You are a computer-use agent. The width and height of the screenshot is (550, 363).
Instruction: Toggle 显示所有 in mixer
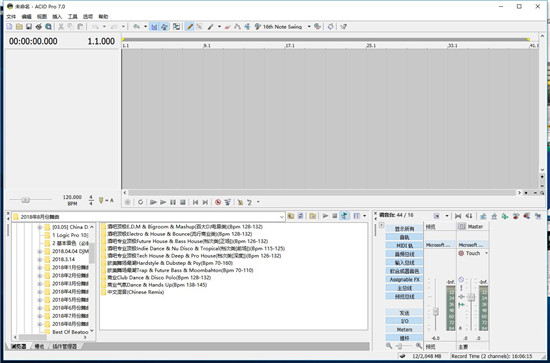coord(404,229)
